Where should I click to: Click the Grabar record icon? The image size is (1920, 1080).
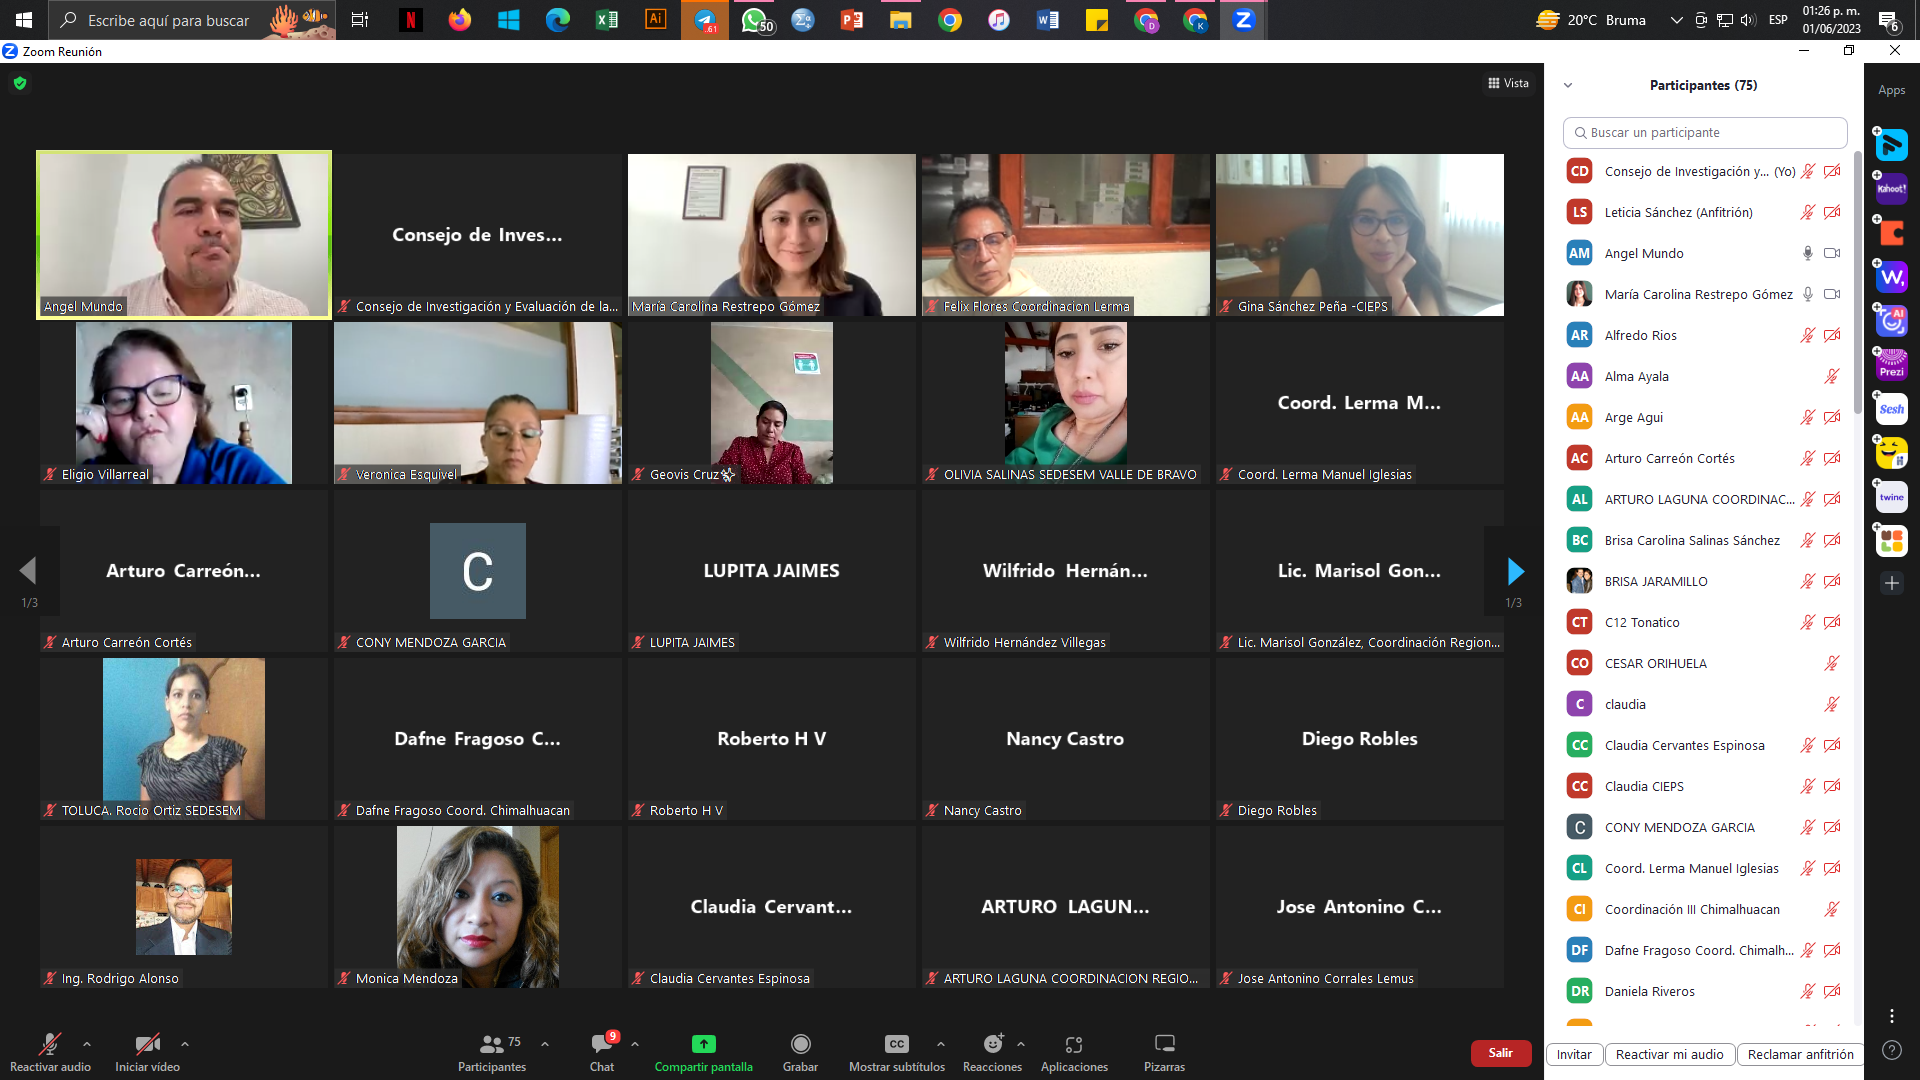click(800, 1044)
